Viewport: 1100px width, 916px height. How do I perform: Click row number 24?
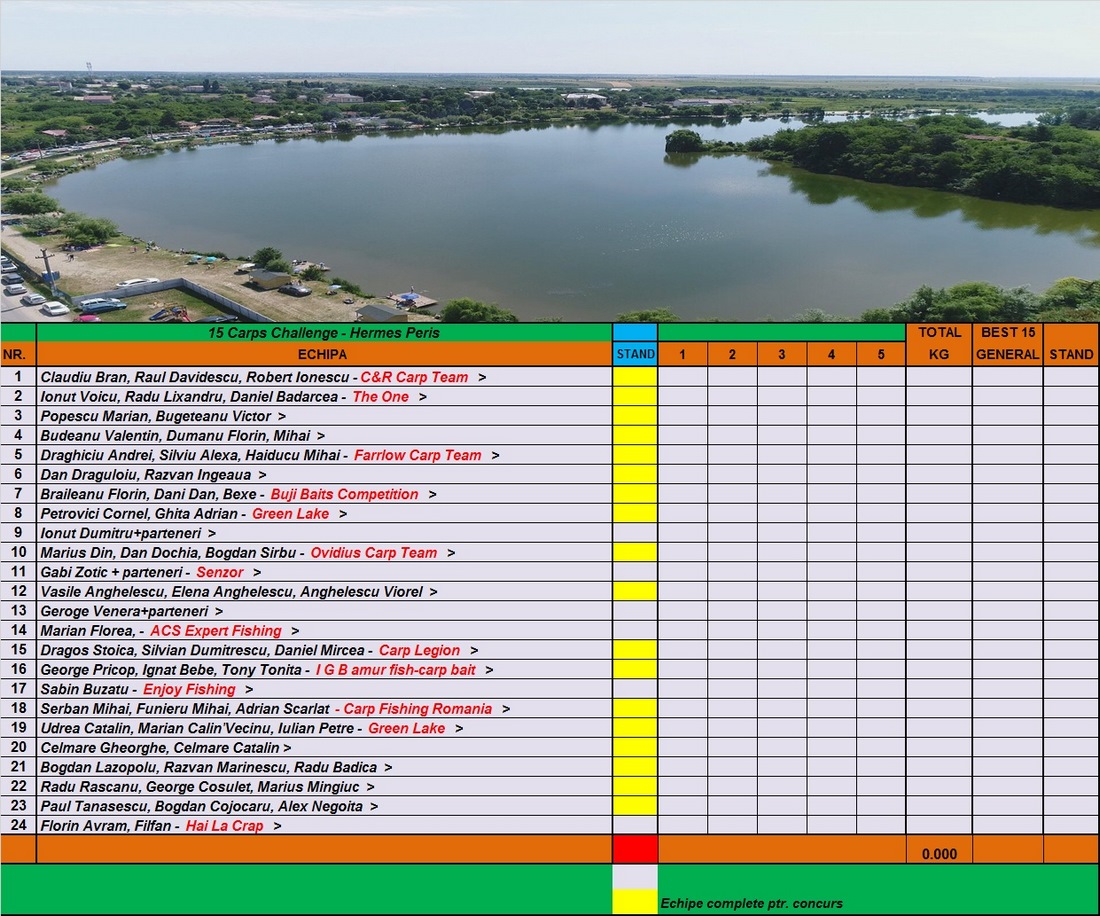(x=18, y=826)
